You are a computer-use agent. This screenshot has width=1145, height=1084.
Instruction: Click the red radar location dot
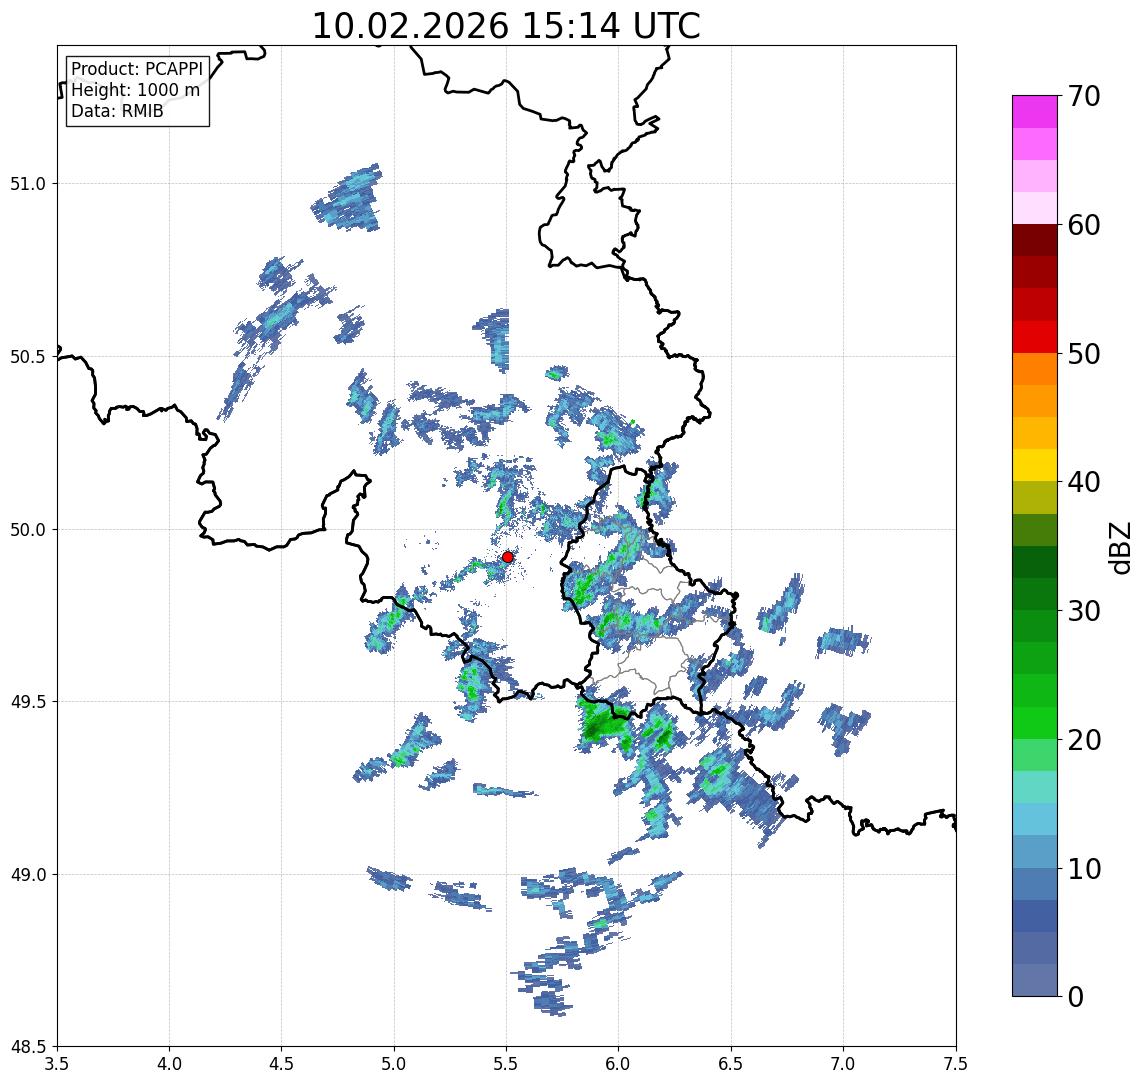click(x=508, y=557)
